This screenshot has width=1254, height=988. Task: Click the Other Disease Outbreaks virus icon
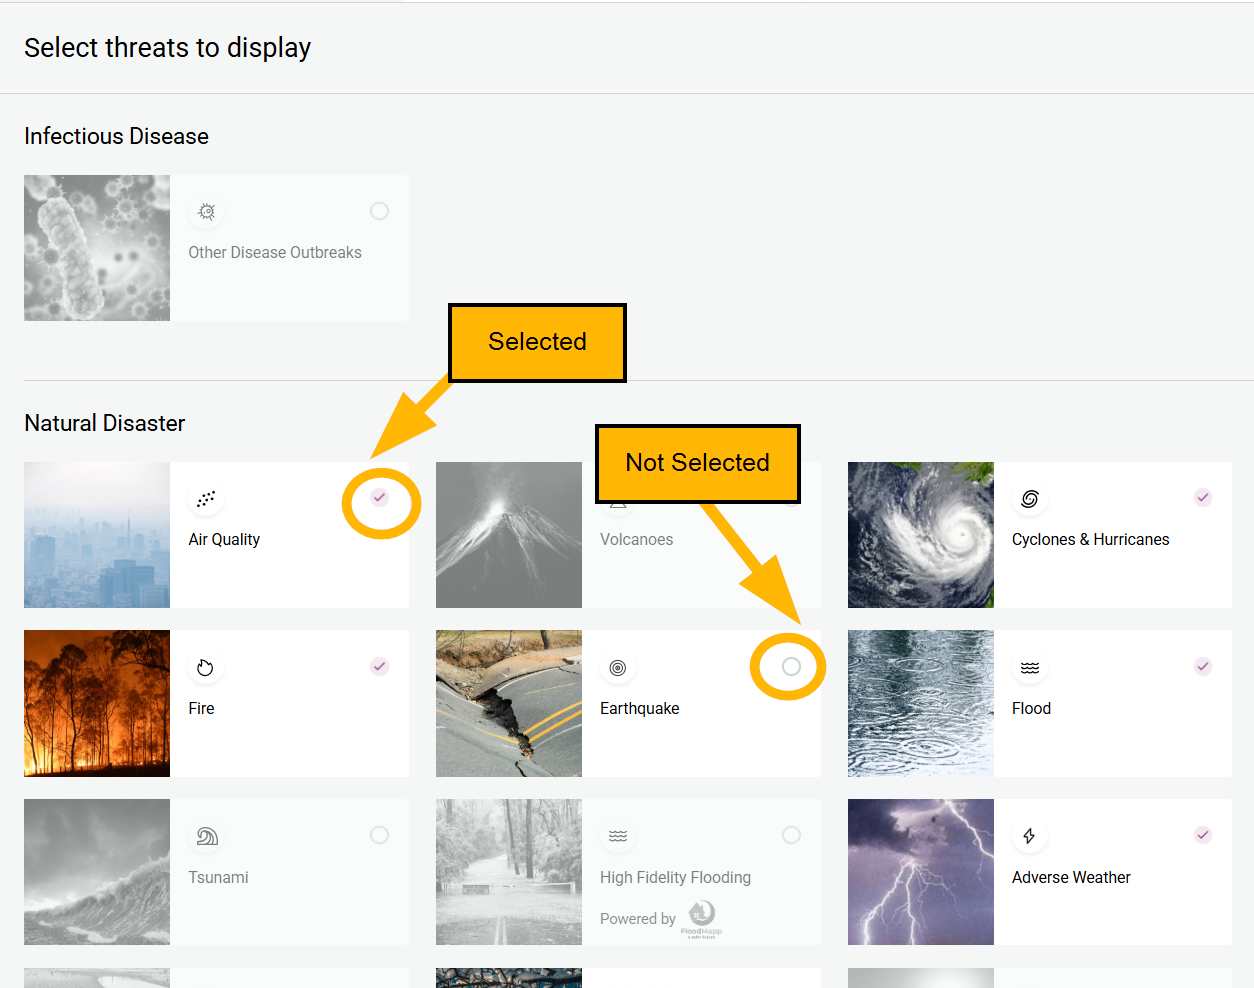coord(207,212)
